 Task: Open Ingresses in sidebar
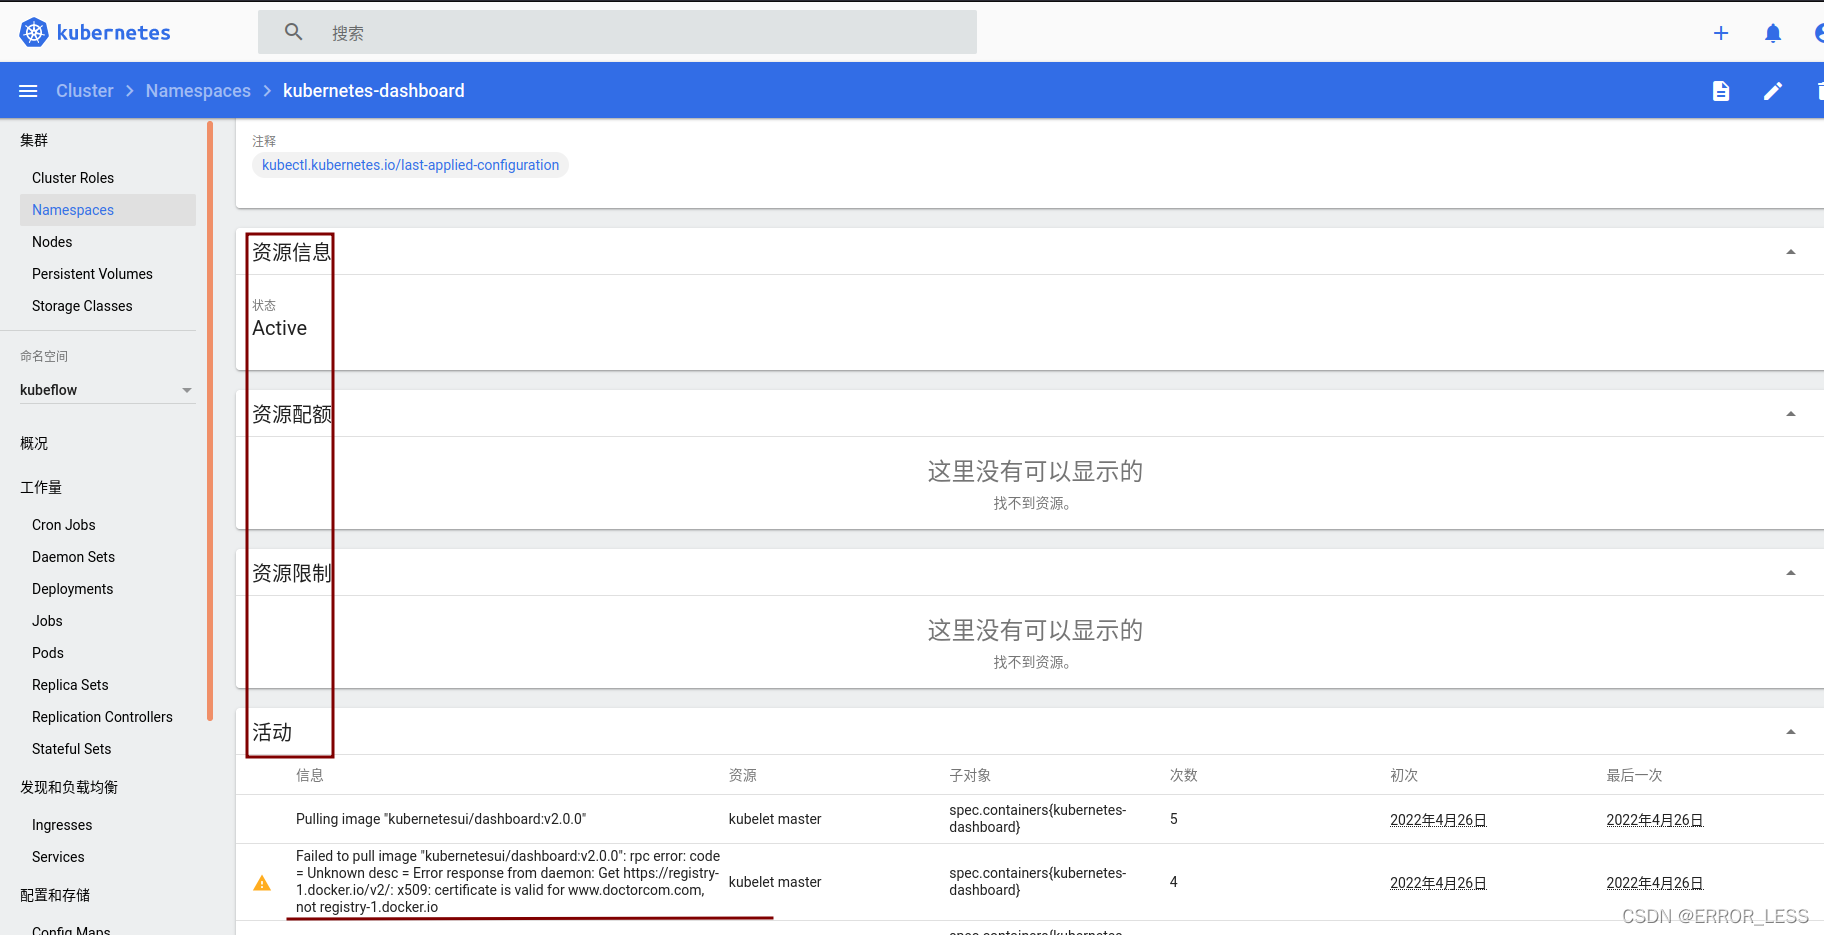(x=62, y=825)
